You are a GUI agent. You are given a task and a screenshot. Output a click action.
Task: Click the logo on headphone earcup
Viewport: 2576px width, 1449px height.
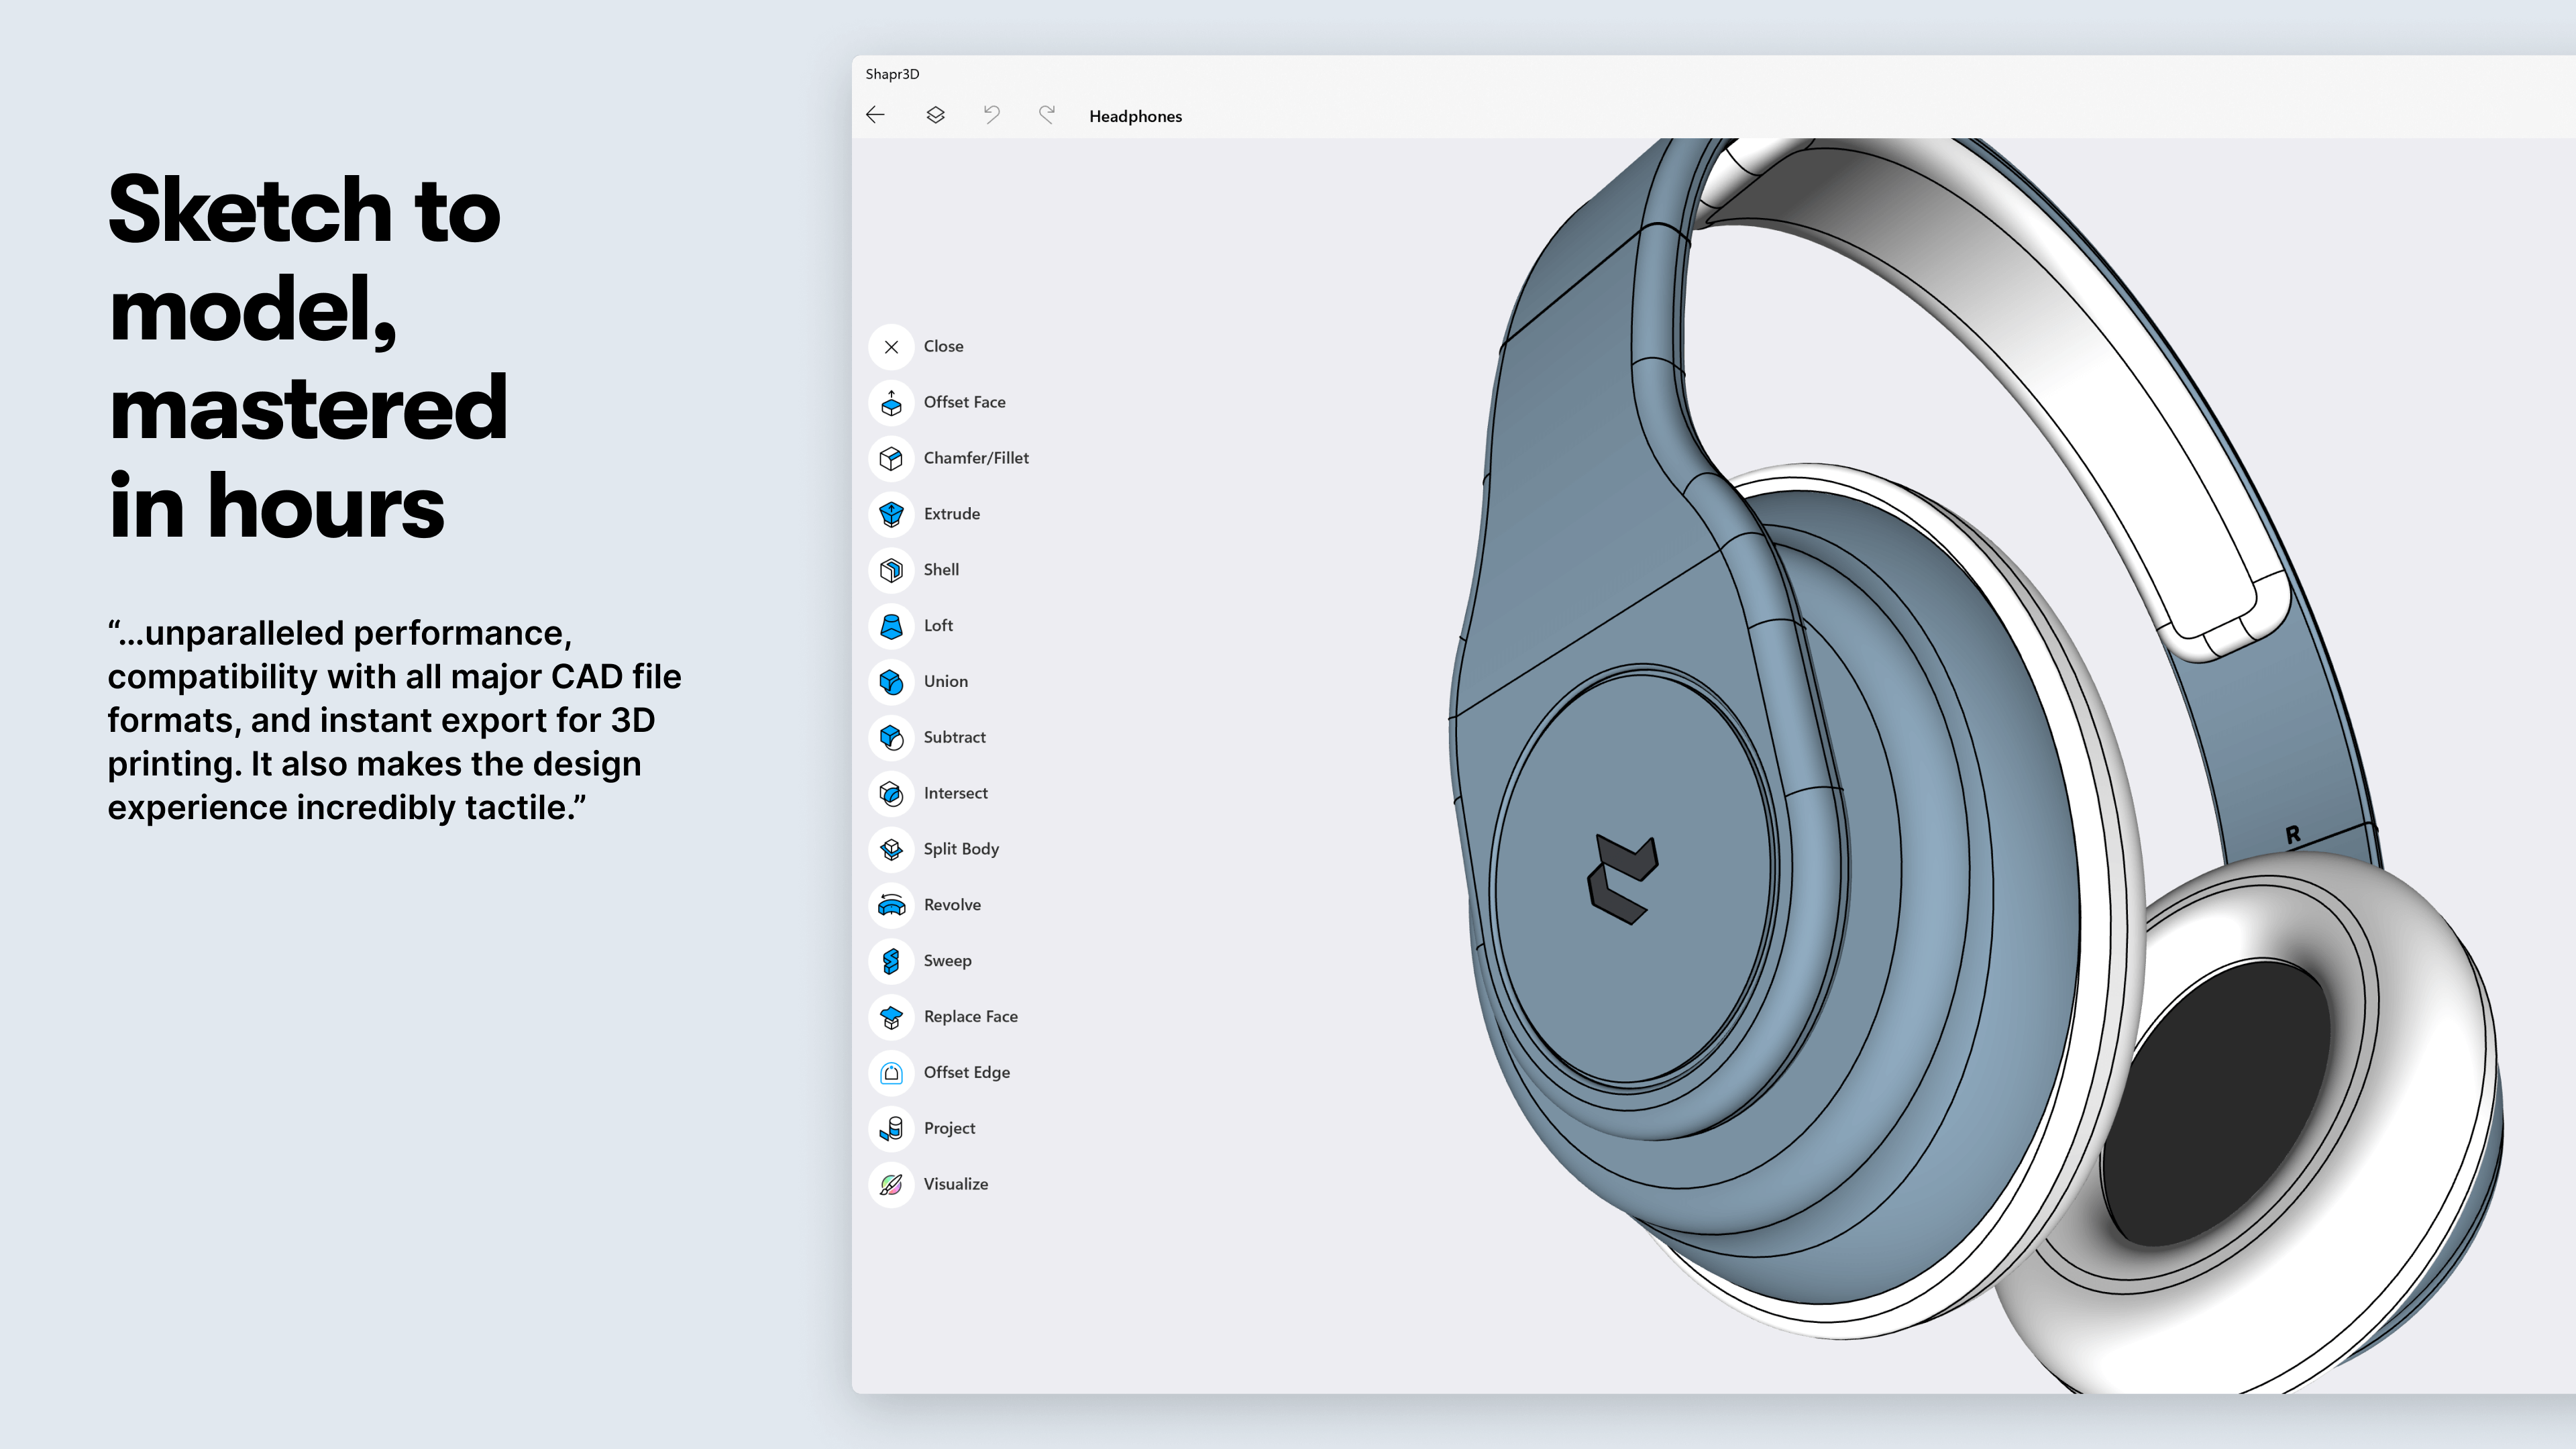pos(1622,879)
